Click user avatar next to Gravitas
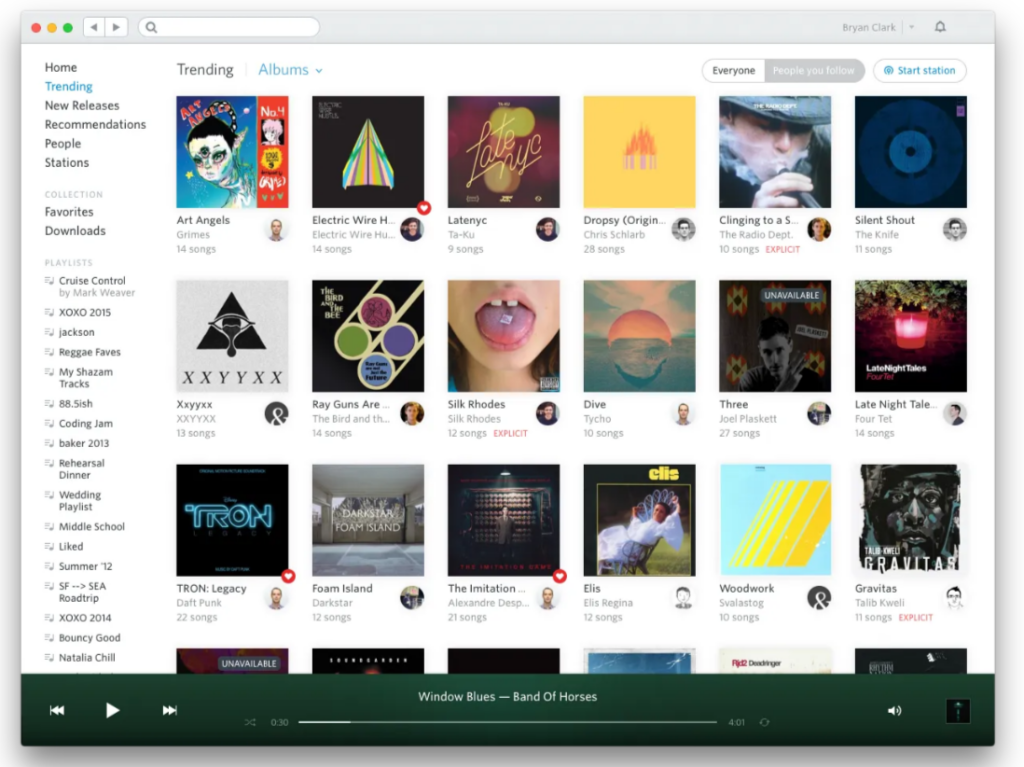The height and width of the screenshot is (767, 1024). [x=955, y=598]
